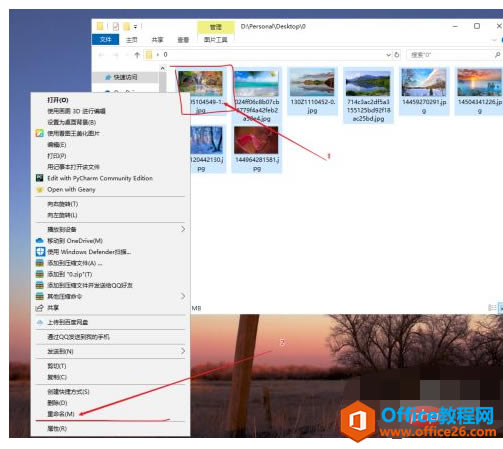Open the 查看 ribbon tab
This screenshot has width=503, height=449.
[183, 40]
